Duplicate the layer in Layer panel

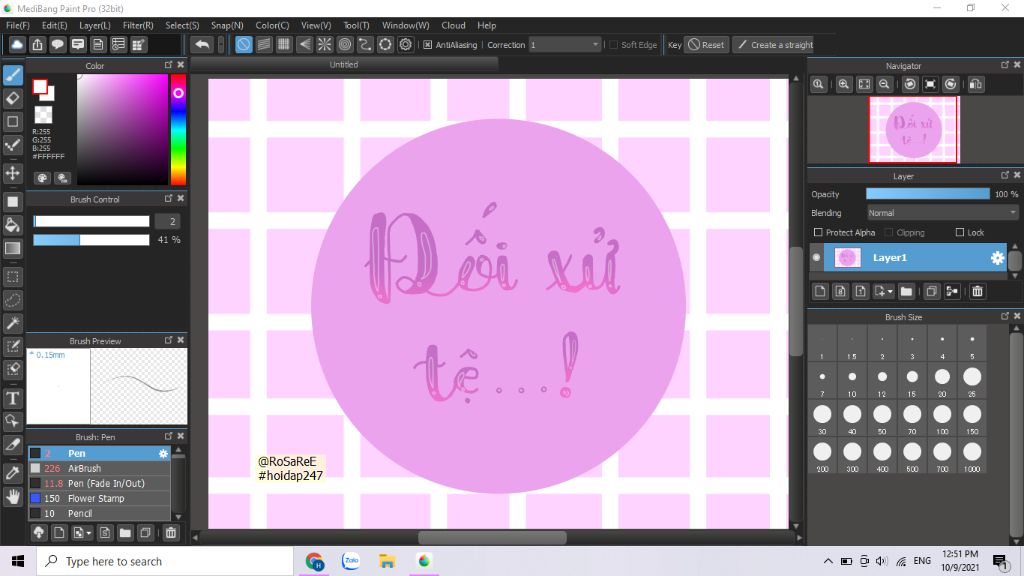coord(932,291)
